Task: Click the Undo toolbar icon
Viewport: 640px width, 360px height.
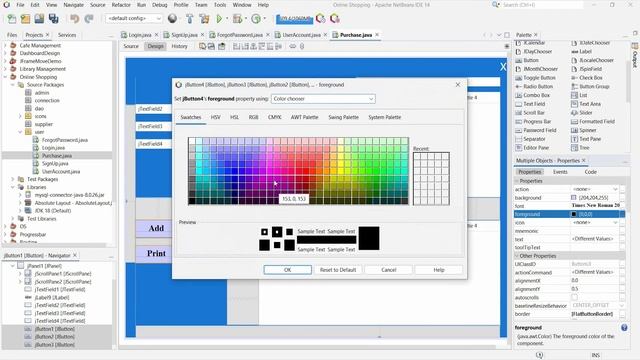Action: [74, 19]
